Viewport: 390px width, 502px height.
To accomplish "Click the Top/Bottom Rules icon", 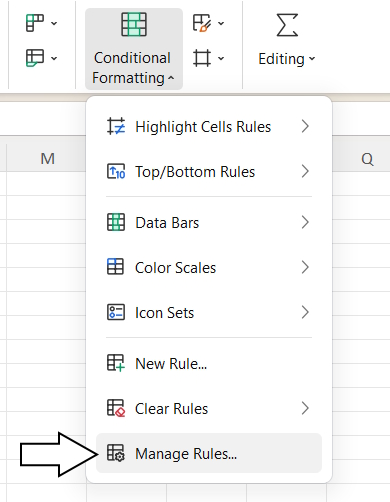I will [x=116, y=171].
